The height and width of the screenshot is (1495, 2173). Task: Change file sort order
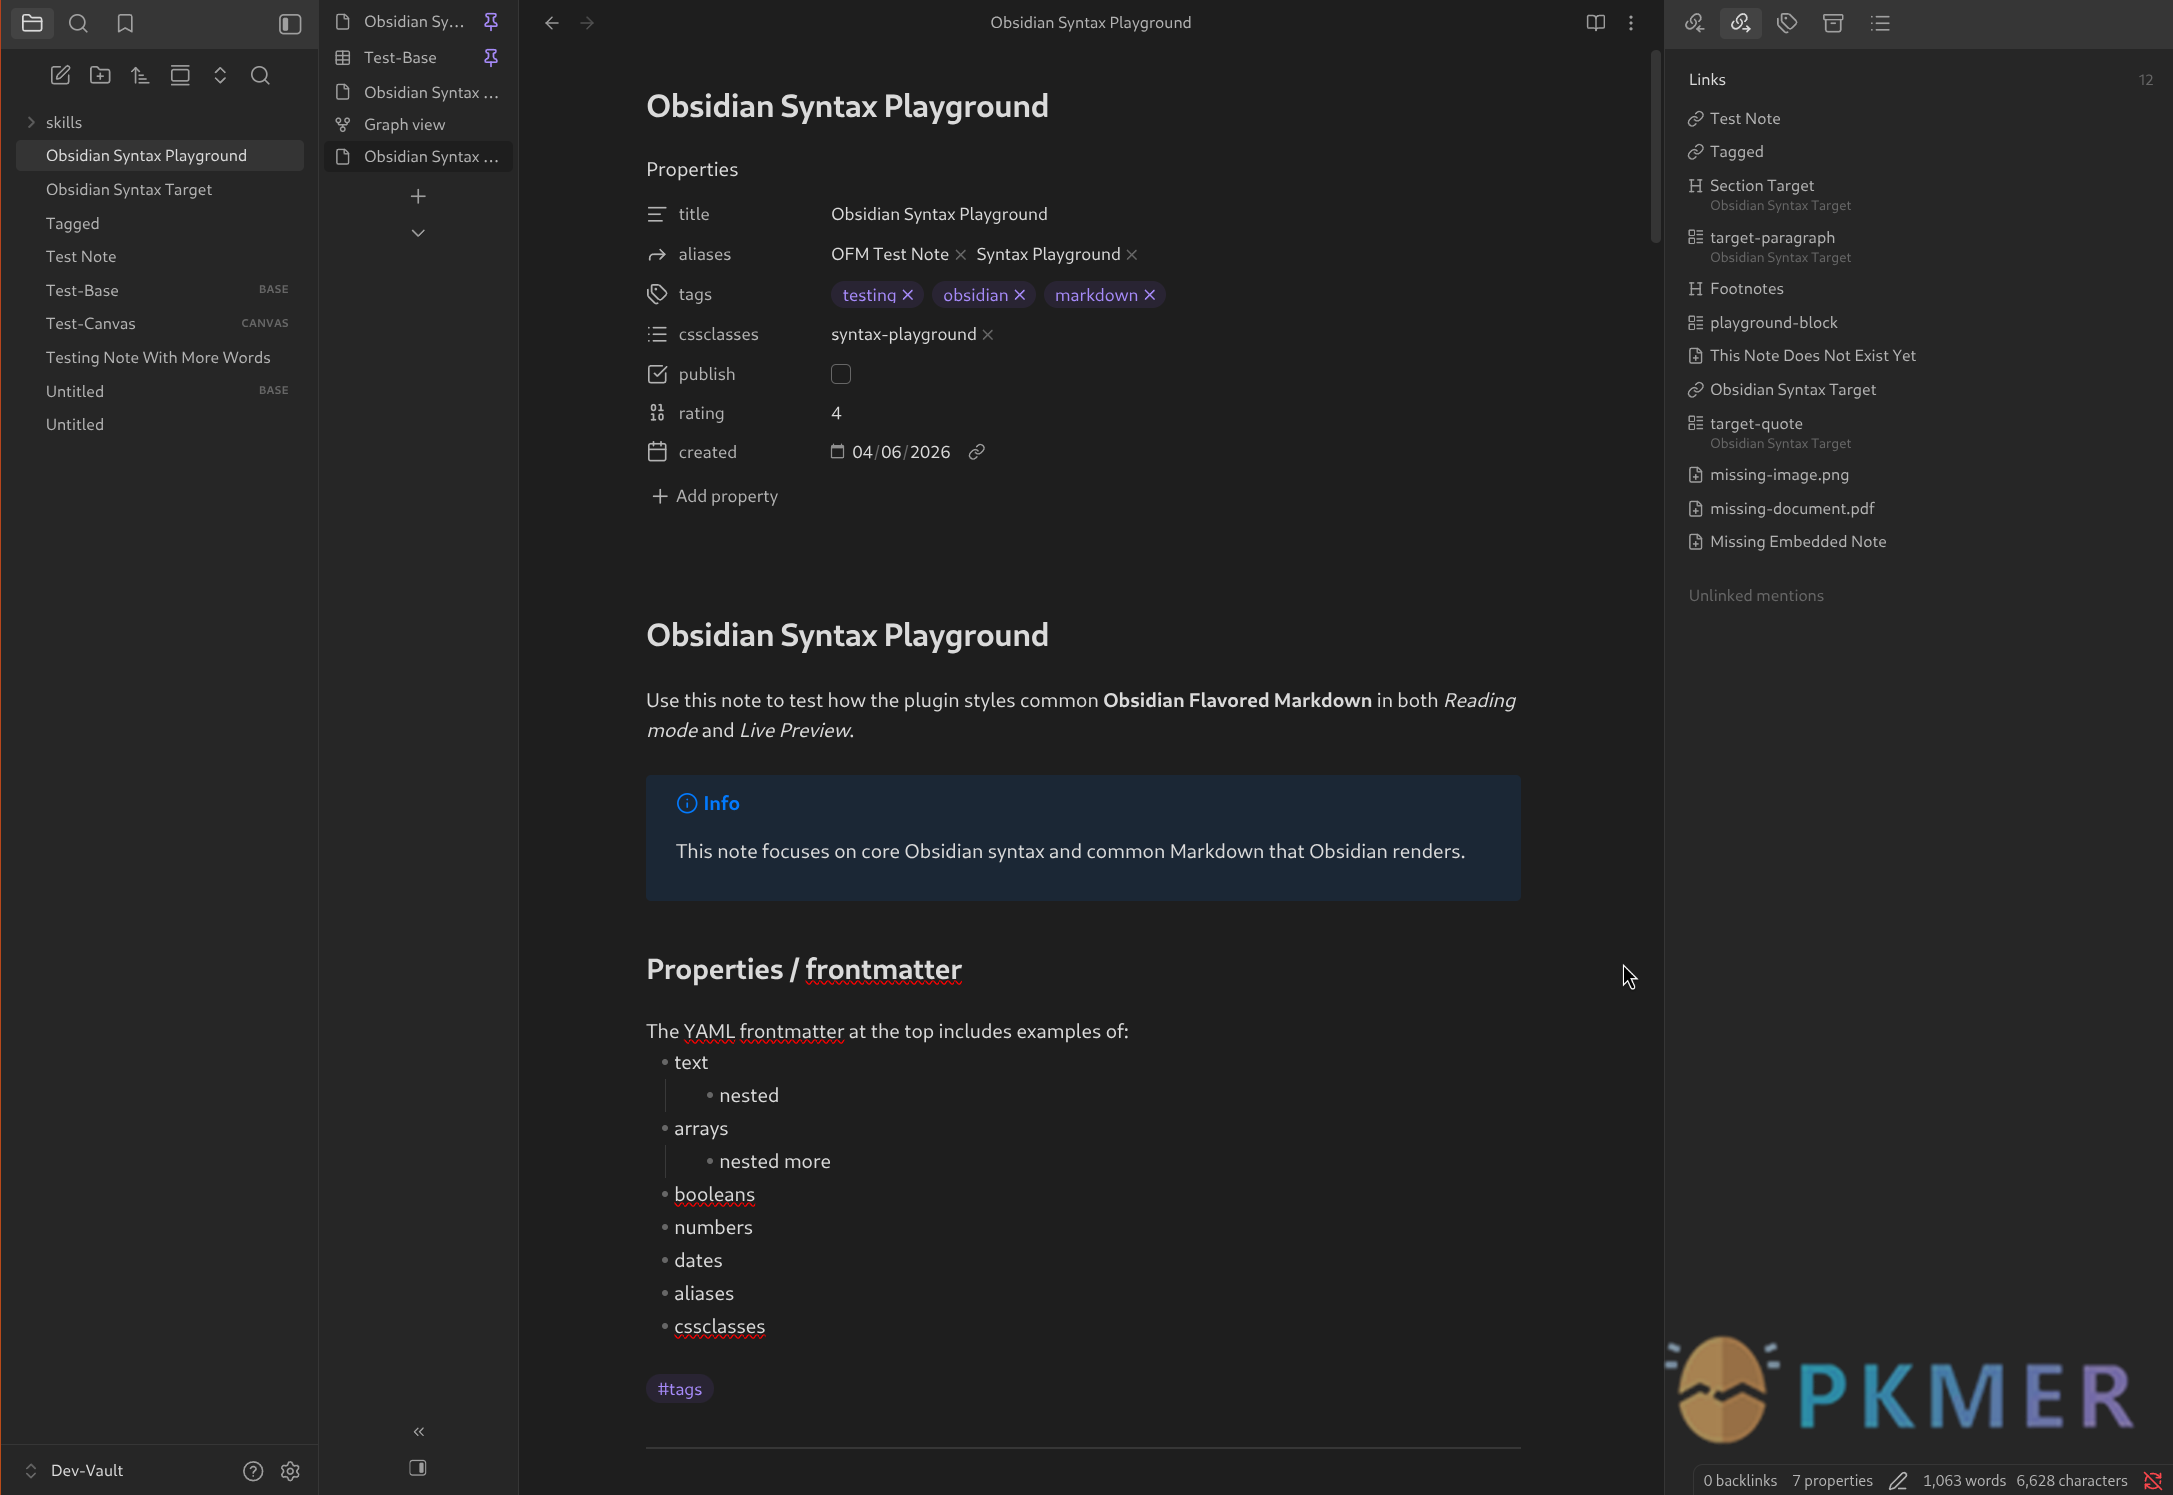coord(140,75)
